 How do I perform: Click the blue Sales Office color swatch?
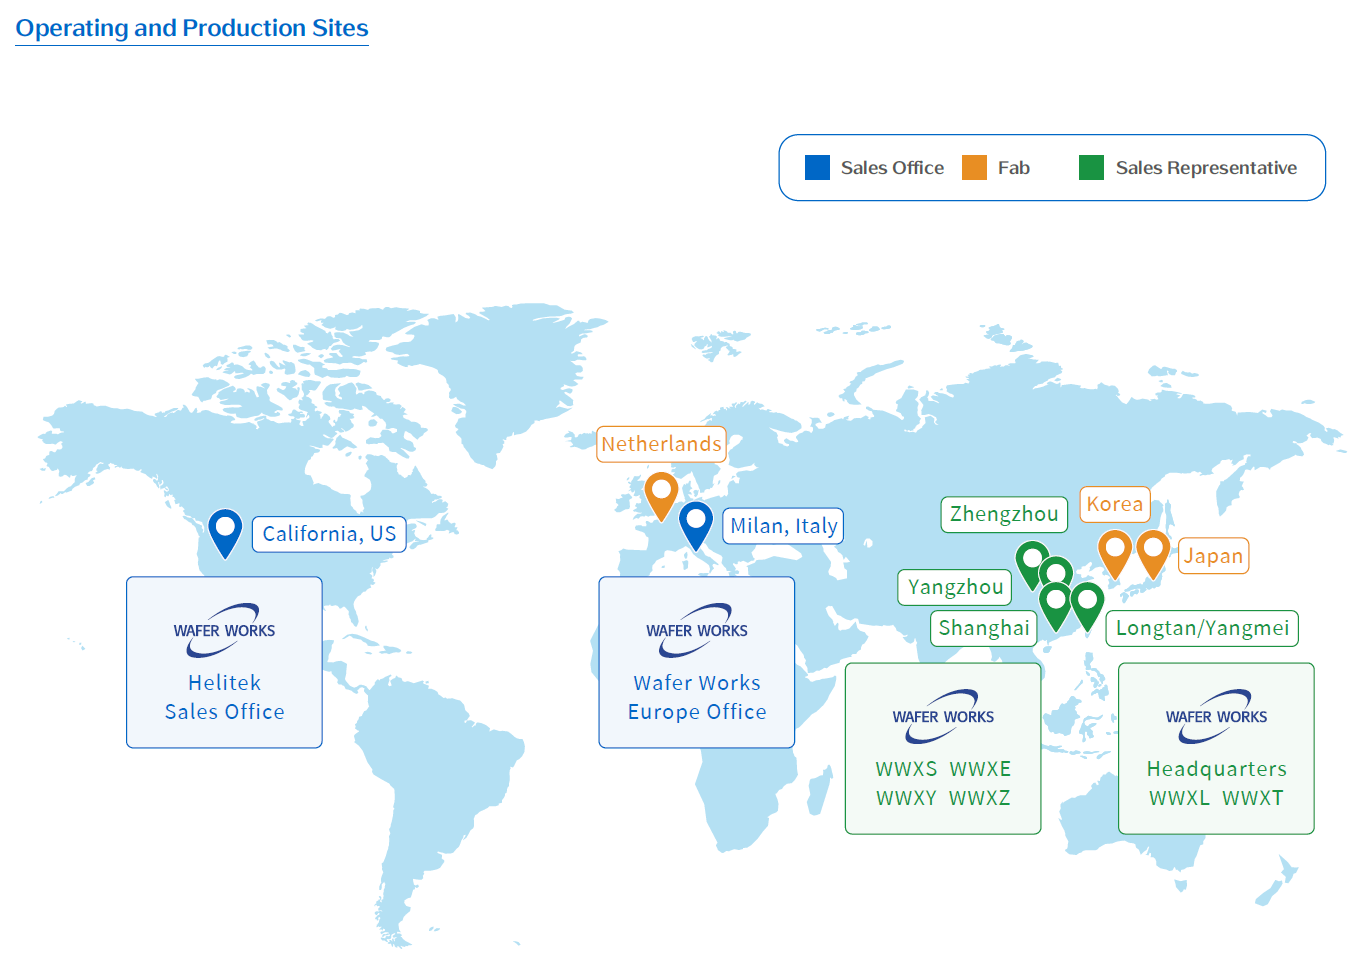(x=816, y=167)
